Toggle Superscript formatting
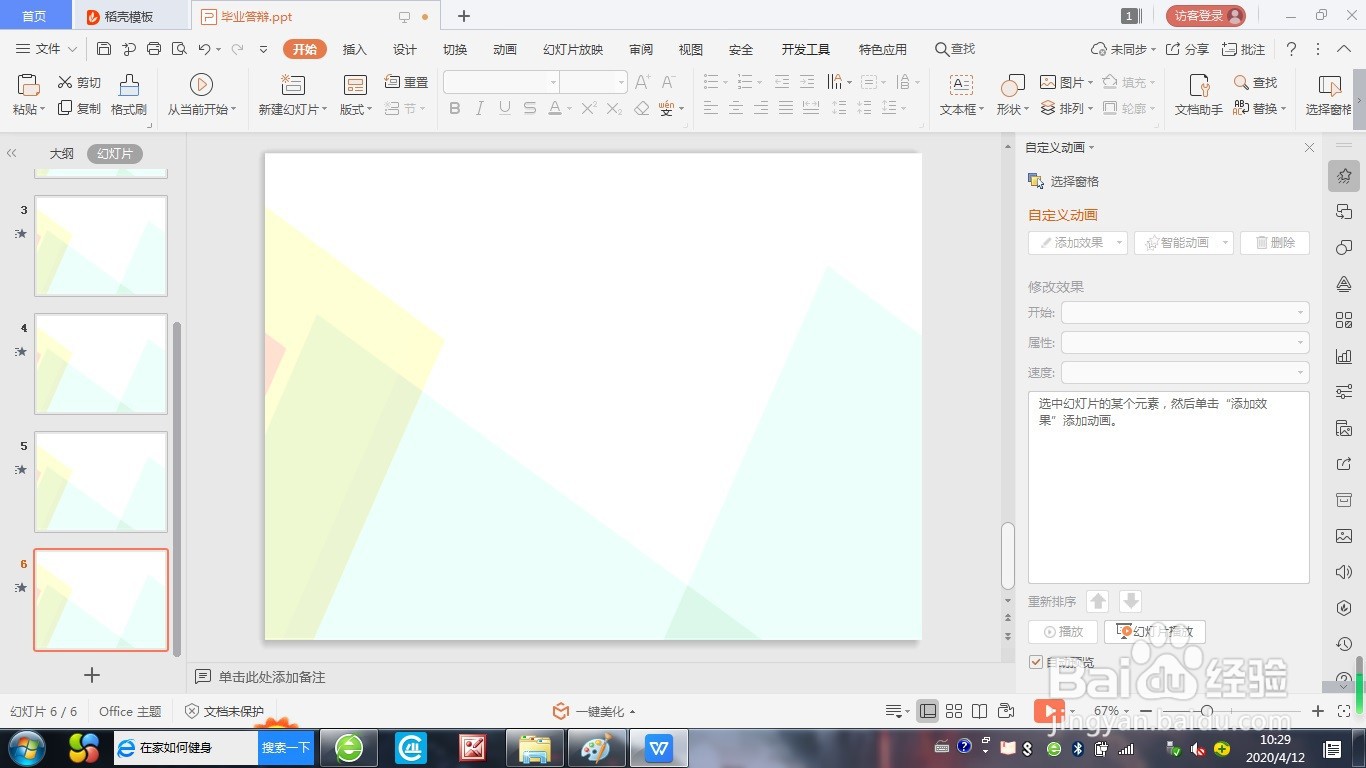The image size is (1366, 768). (x=589, y=108)
